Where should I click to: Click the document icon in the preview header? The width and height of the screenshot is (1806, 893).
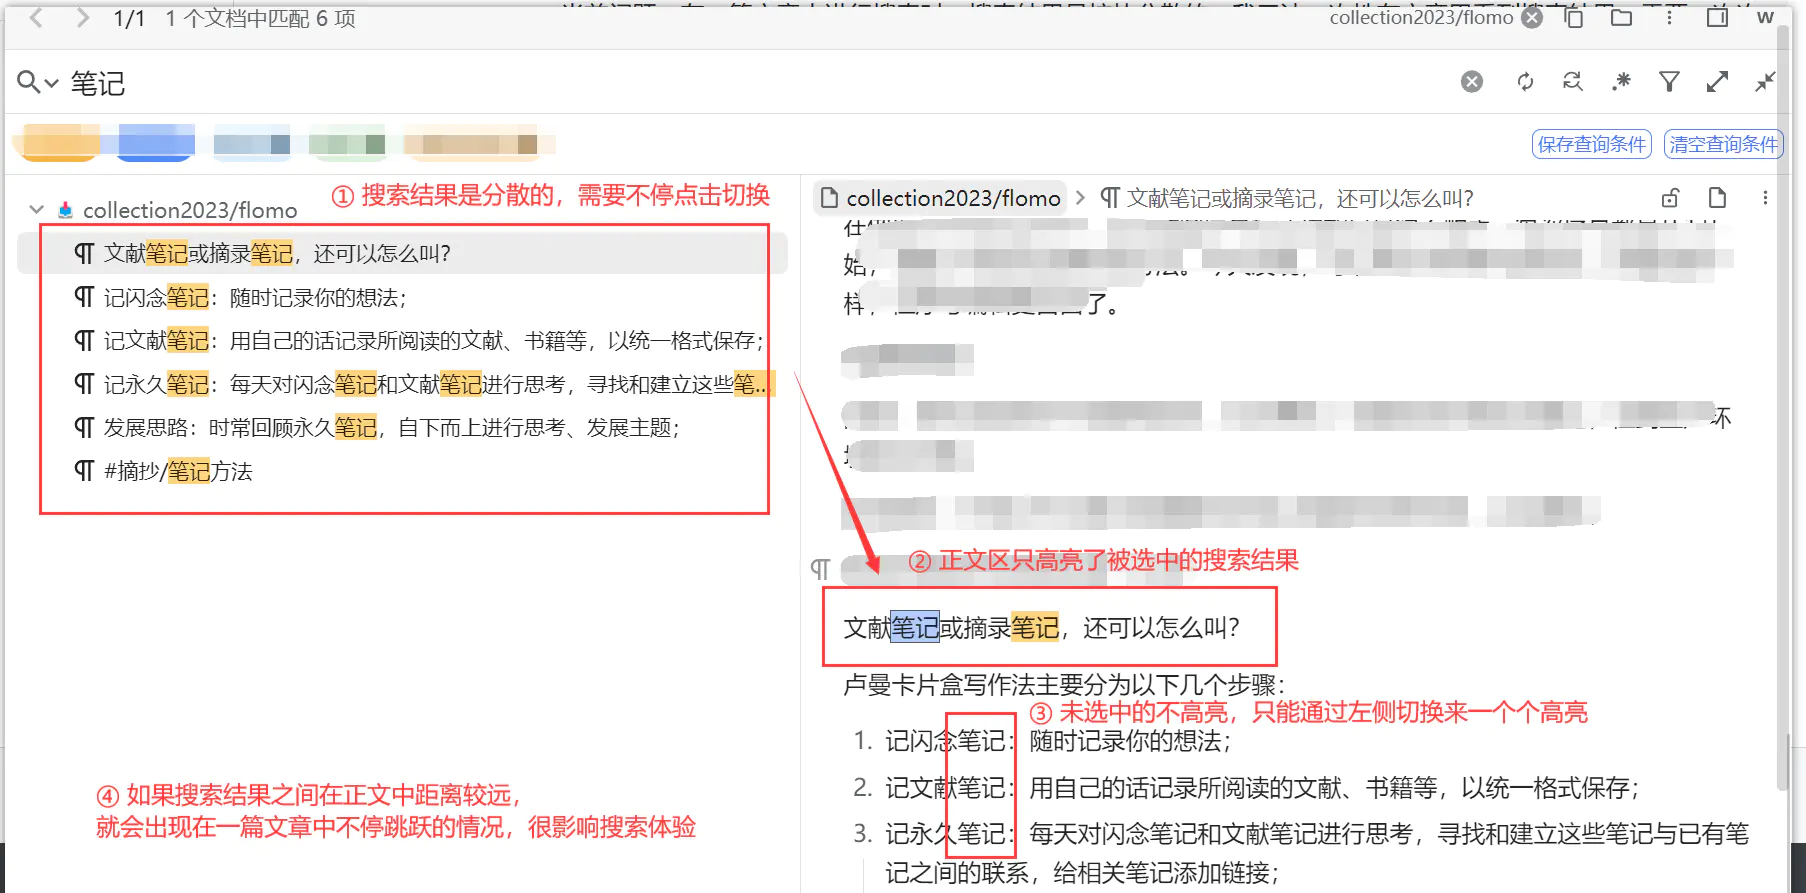click(1717, 198)
